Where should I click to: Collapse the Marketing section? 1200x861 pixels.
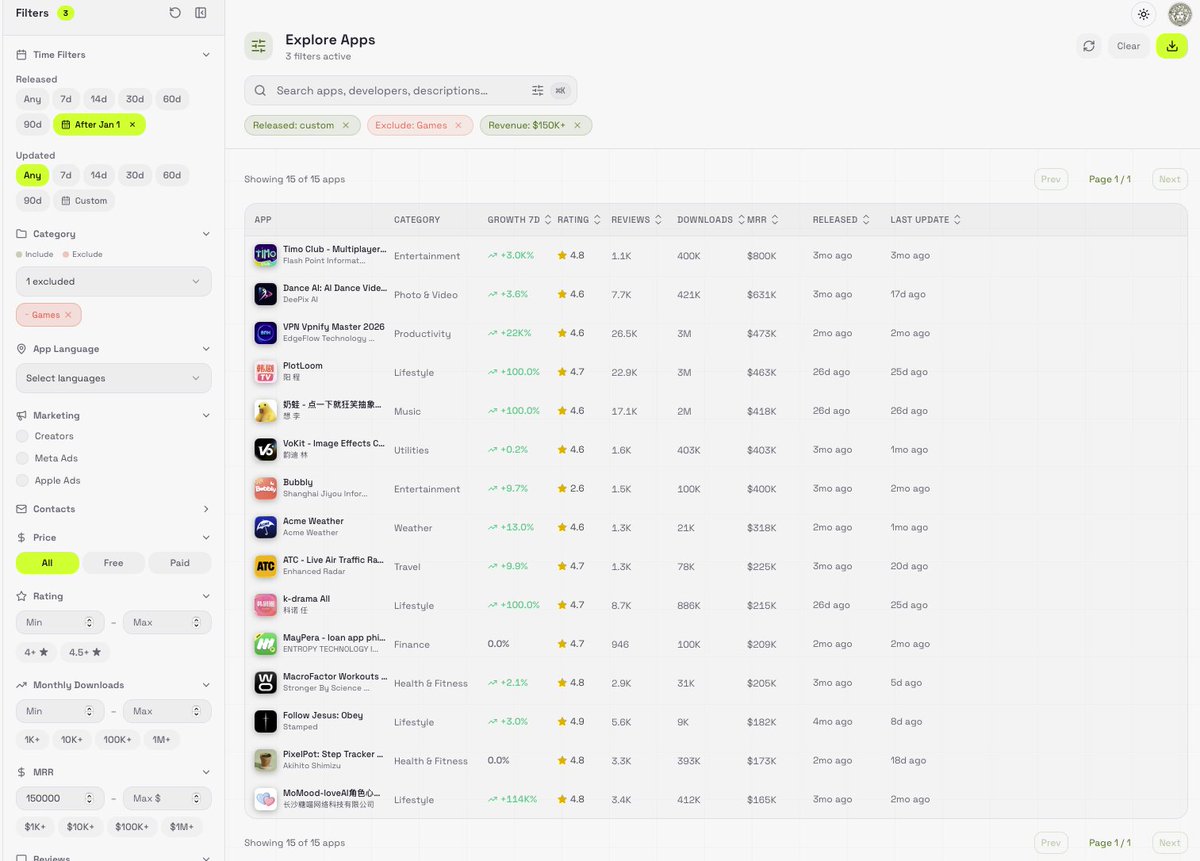[x=206, y=415]
